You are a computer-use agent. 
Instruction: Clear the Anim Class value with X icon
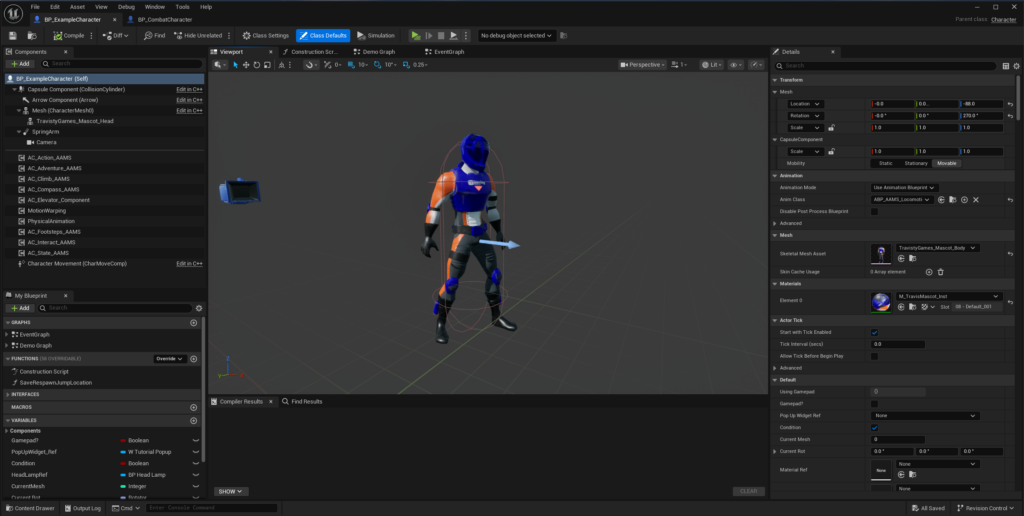point(976,200)
